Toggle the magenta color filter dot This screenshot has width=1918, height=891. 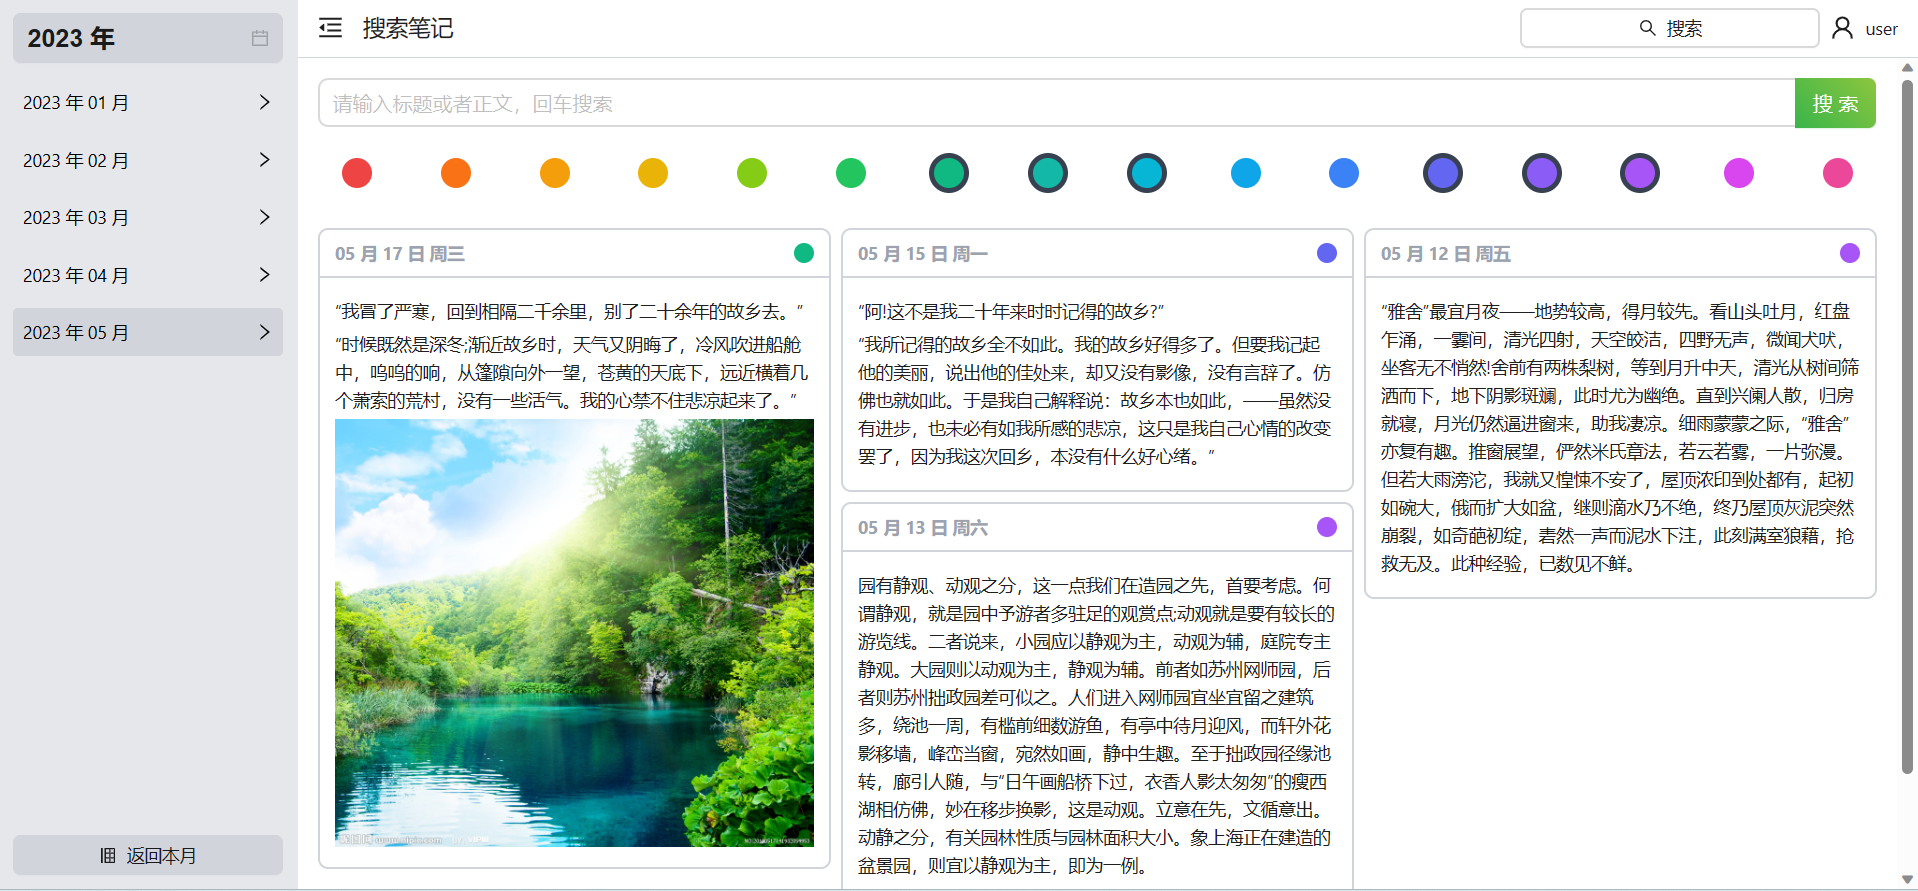coord(1739,173)
